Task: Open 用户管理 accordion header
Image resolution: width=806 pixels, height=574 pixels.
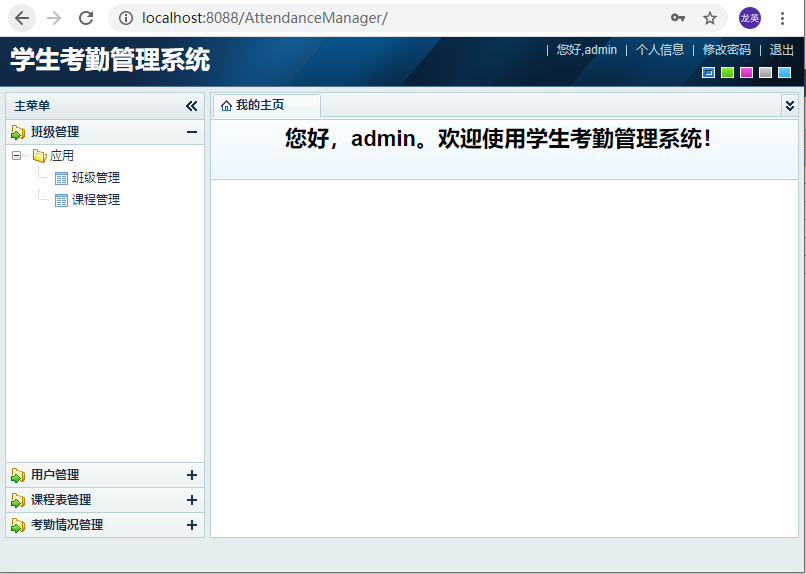Action: tap(105, 475)
